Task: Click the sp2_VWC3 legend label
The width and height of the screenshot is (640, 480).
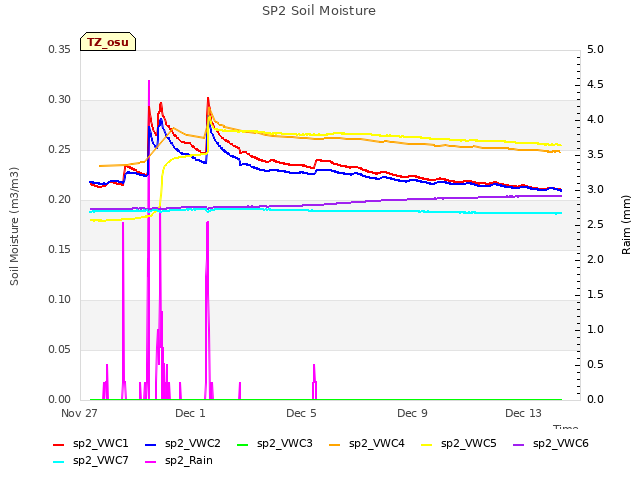Action: click(x=284, y=443)
